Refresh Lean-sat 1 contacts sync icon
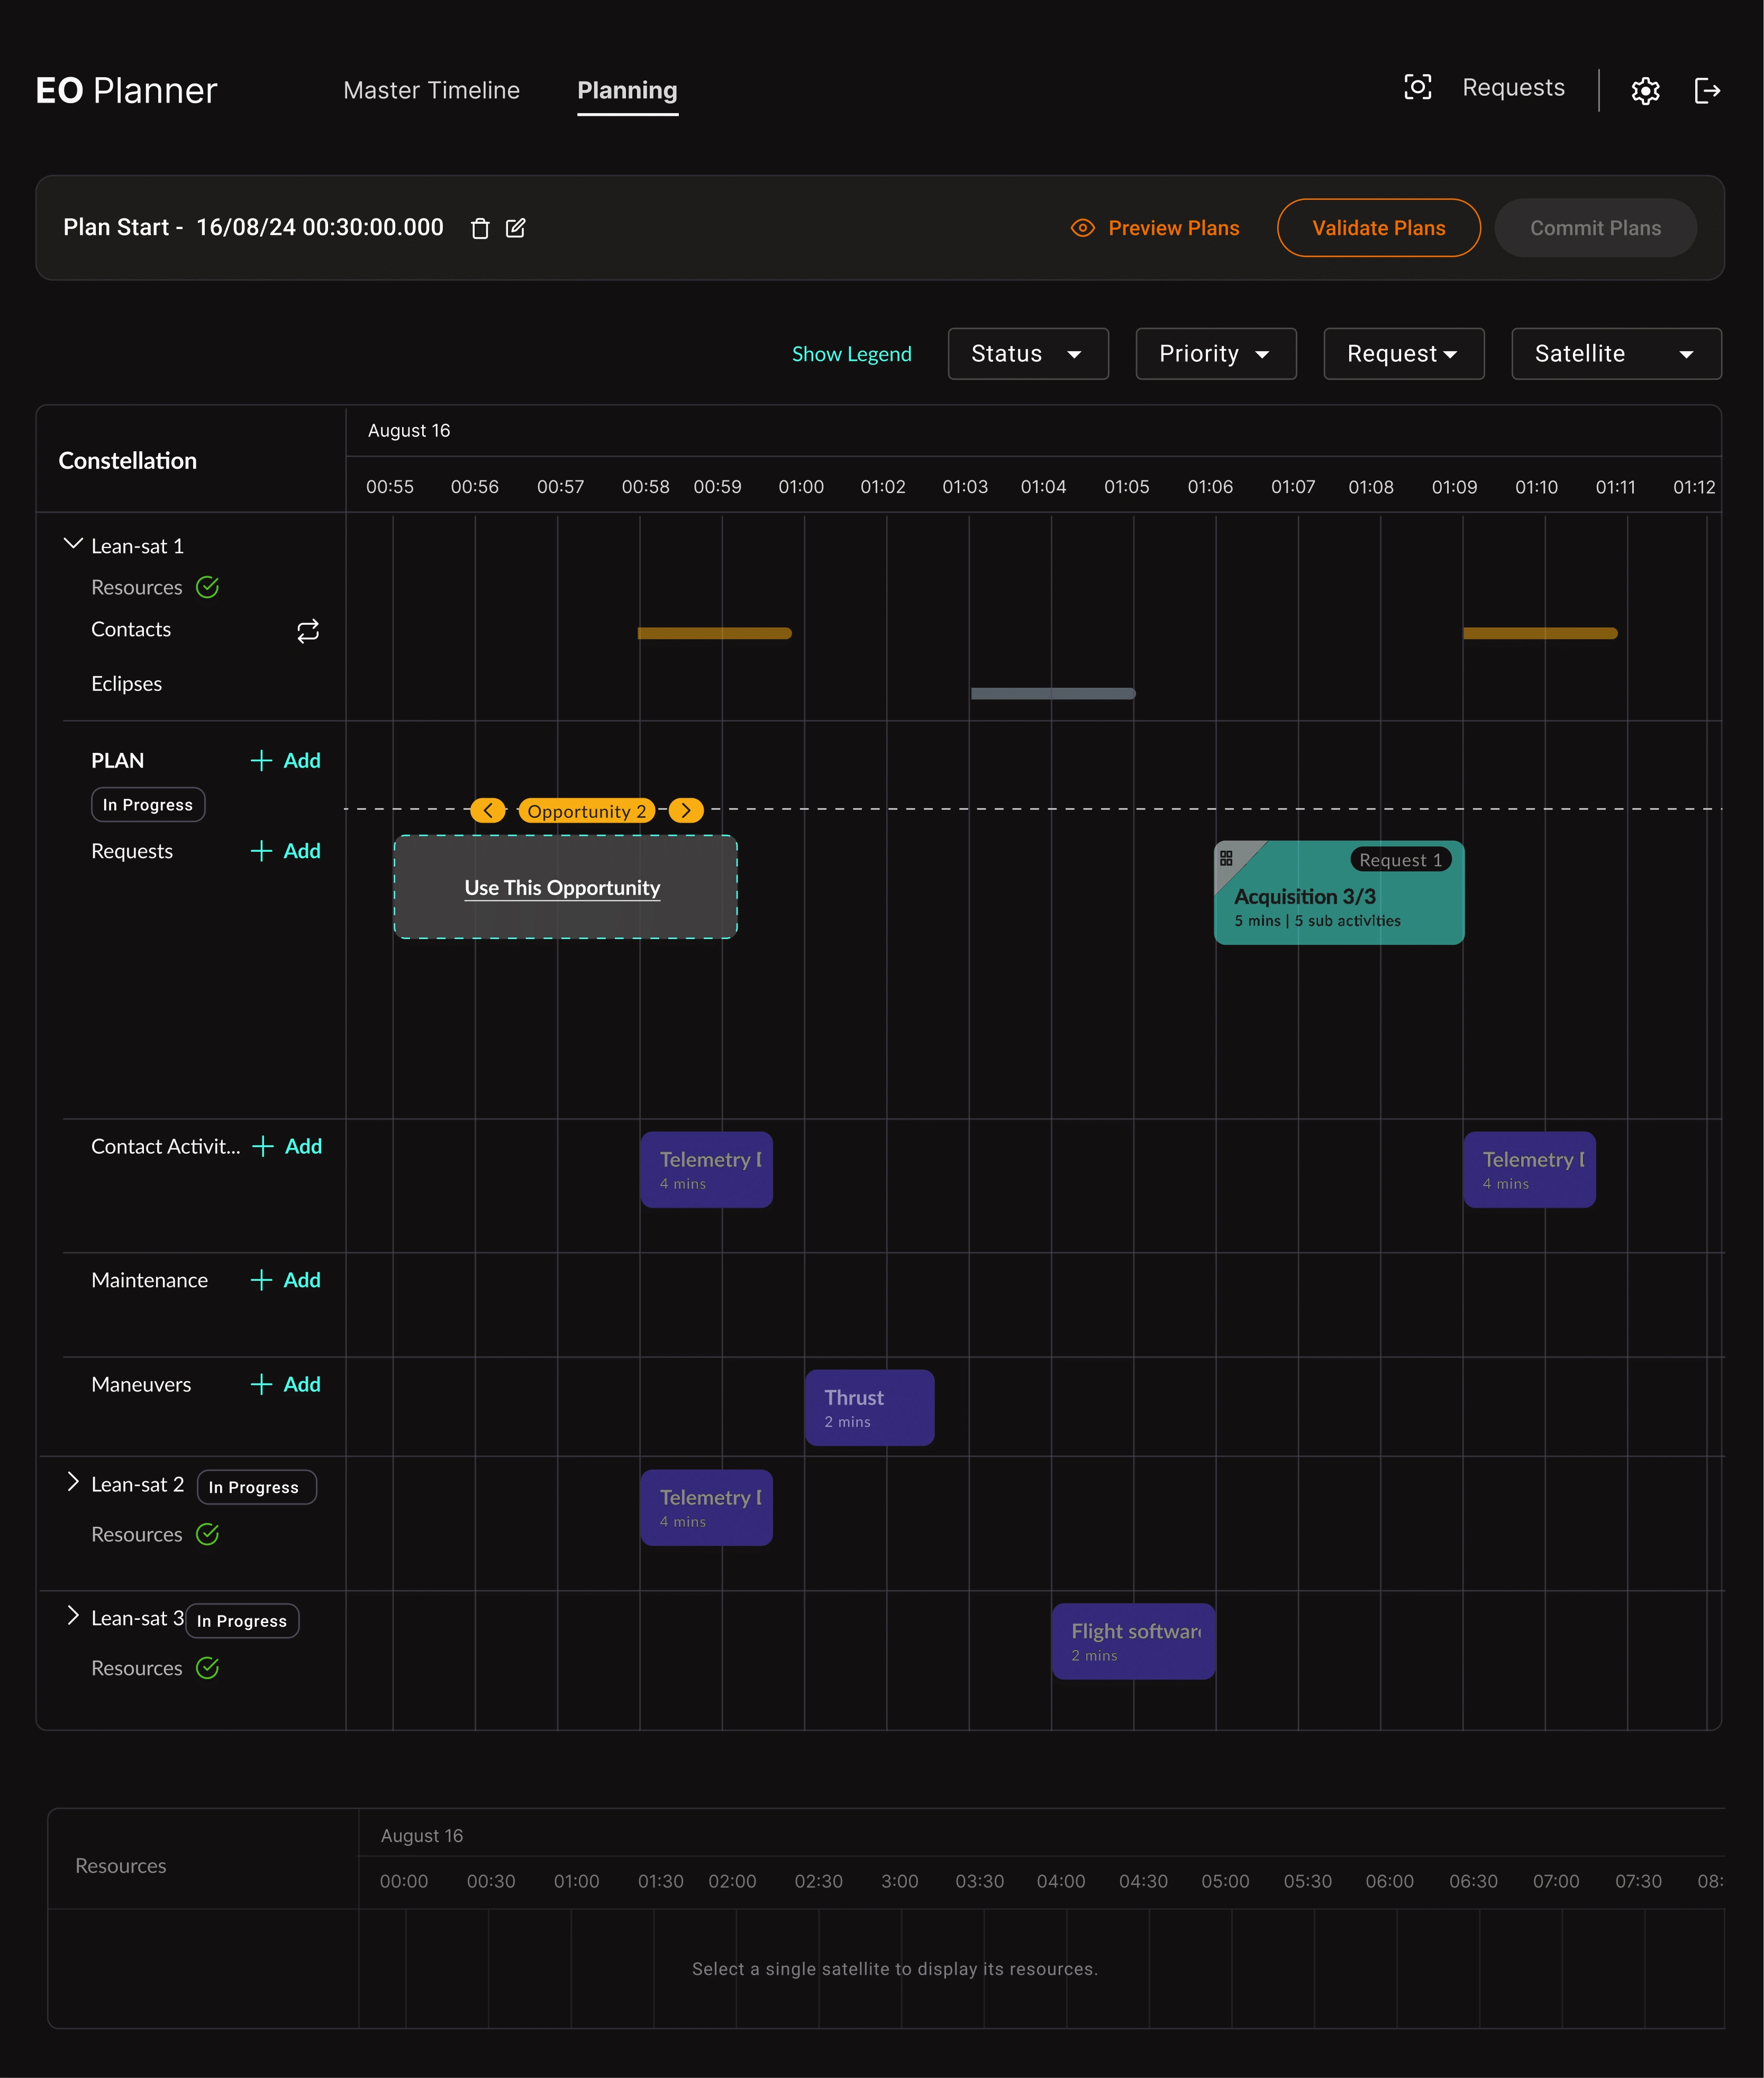The width and height of the screenshot is (1764, 2078). click(308, 630)
